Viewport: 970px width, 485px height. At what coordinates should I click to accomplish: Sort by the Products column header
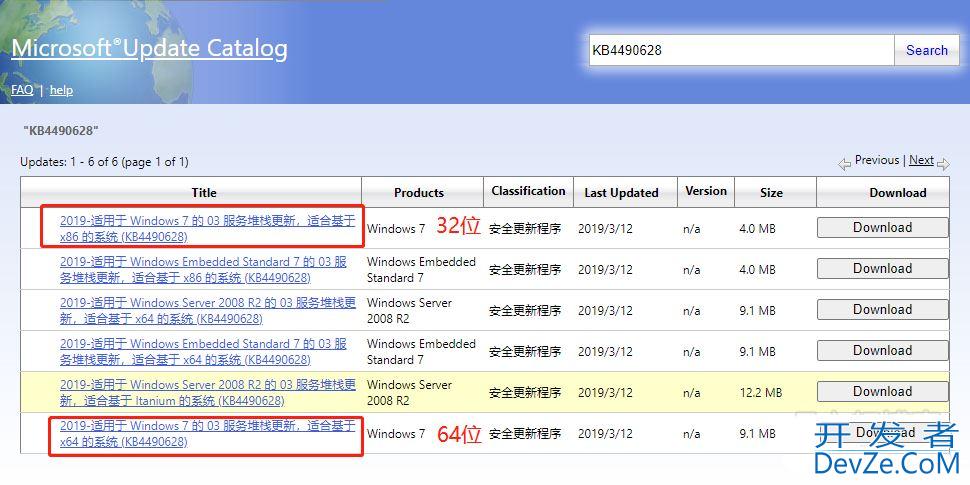point(419,192)
